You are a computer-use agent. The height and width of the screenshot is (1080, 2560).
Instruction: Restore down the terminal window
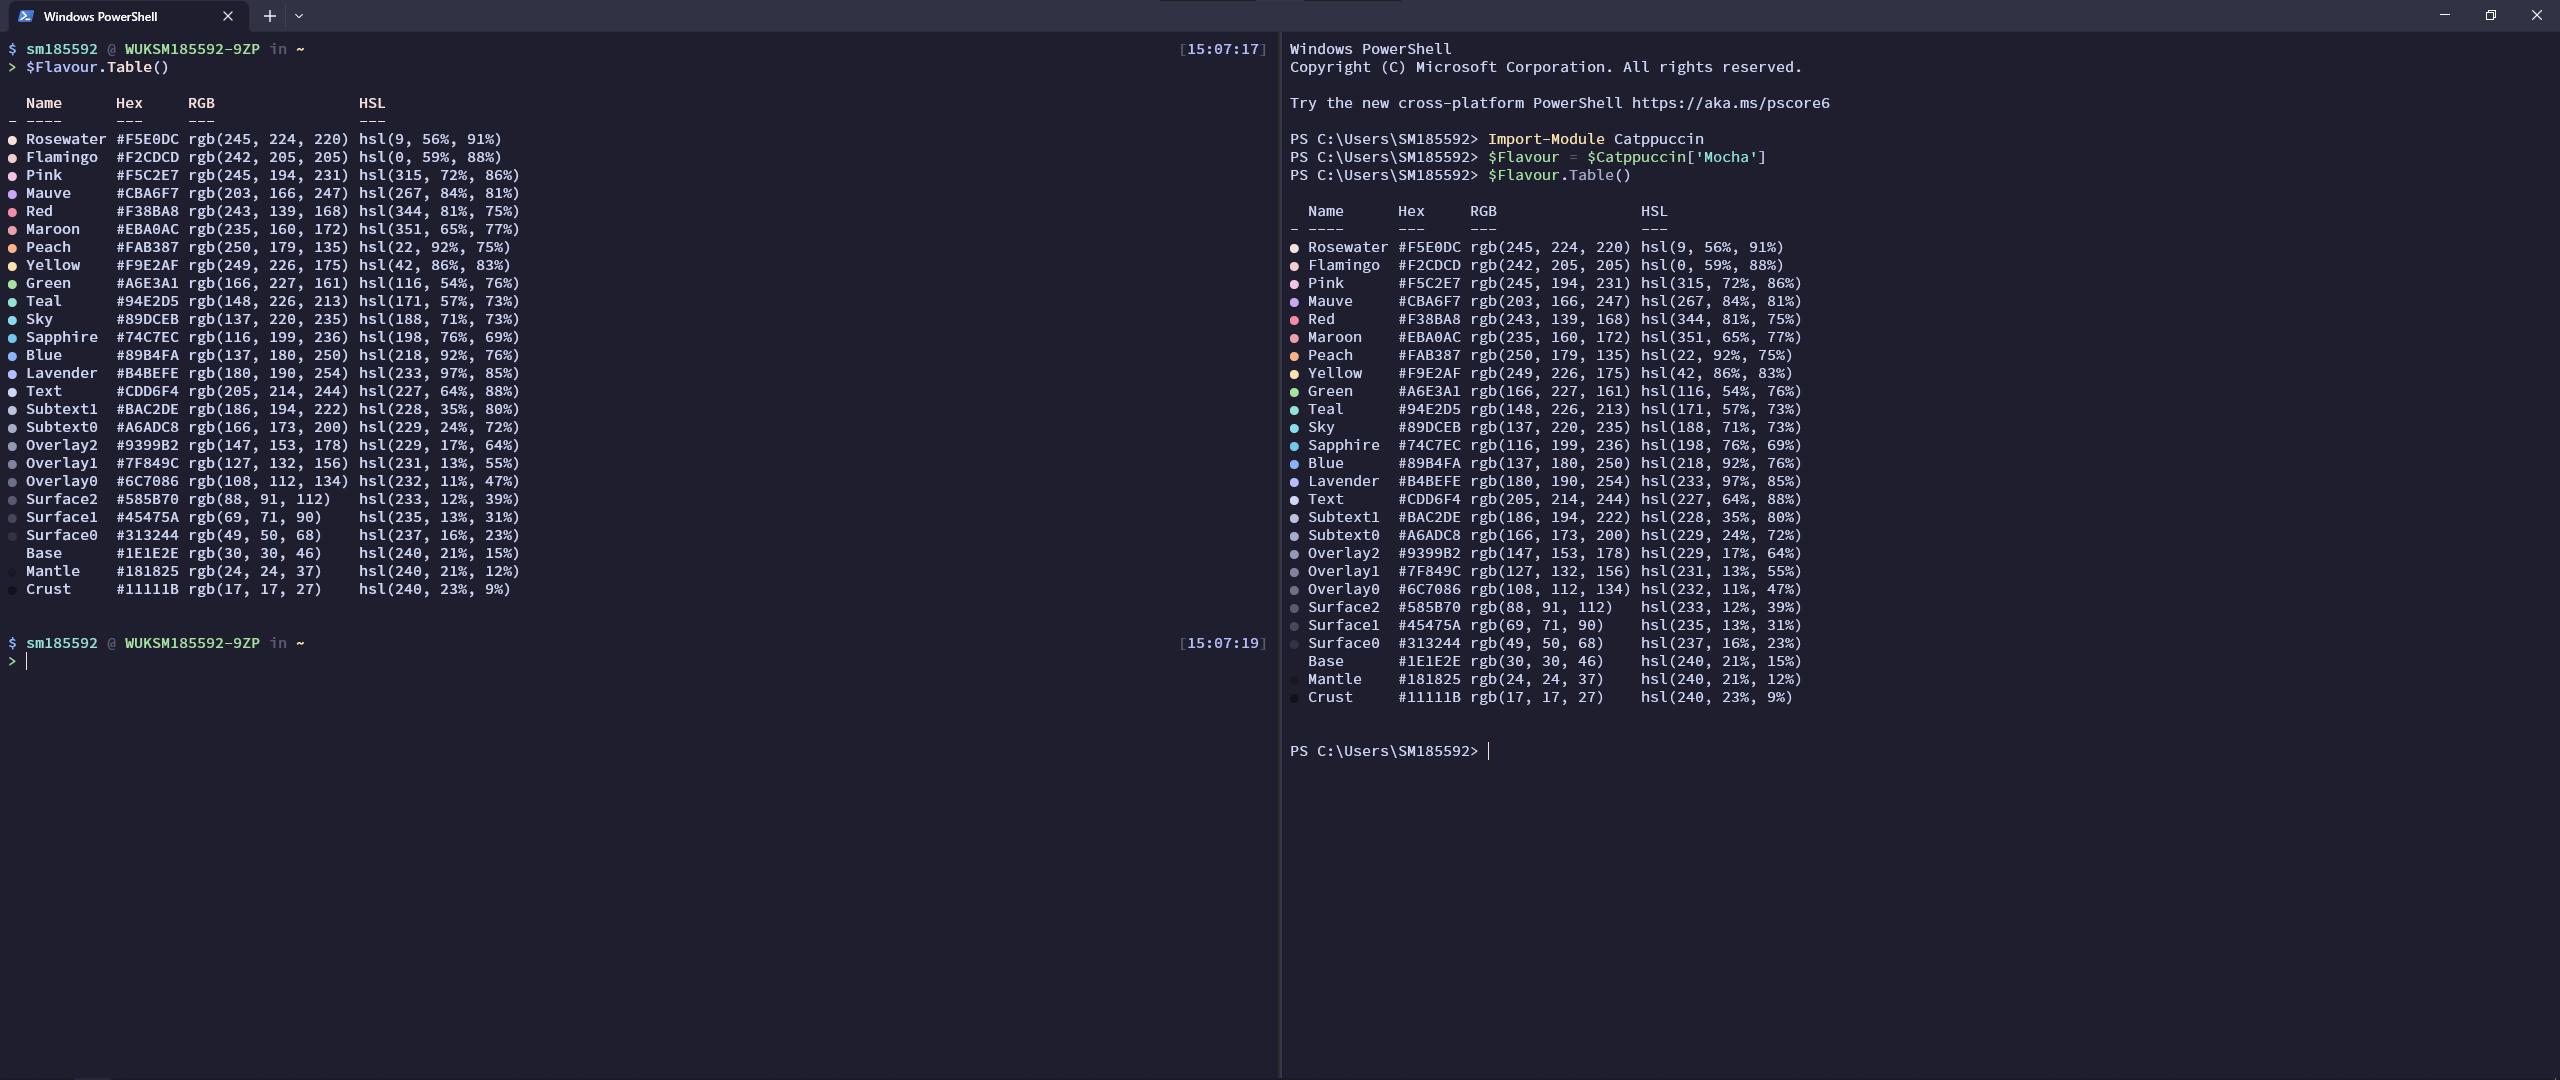tap(2490, 15)
